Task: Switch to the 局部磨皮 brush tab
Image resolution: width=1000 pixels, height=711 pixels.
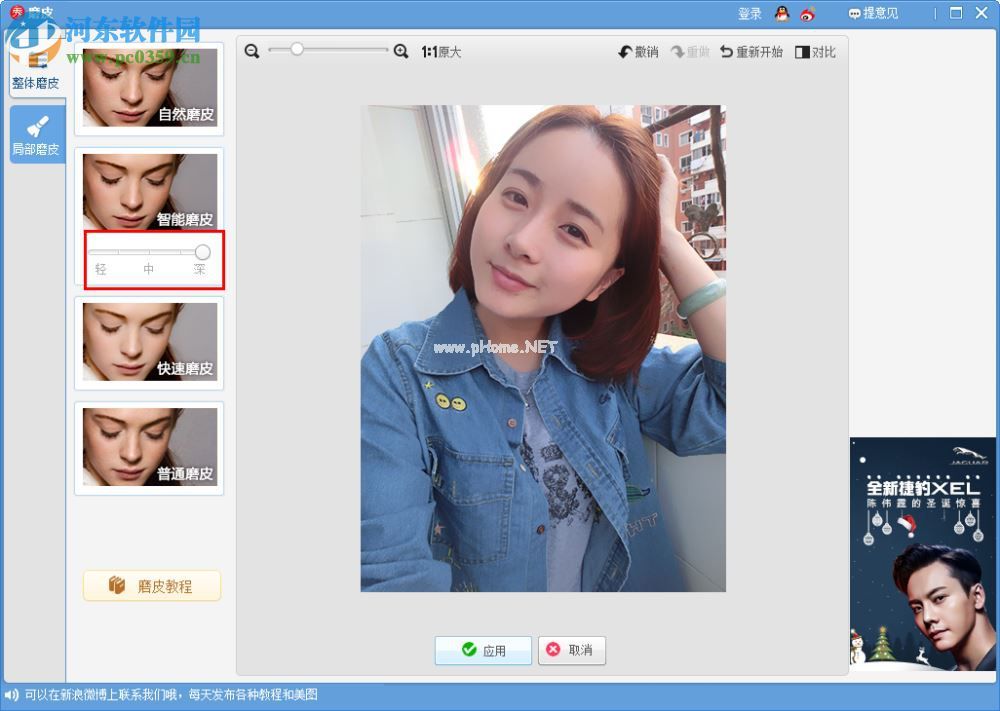Action: (x=36, y=135)
